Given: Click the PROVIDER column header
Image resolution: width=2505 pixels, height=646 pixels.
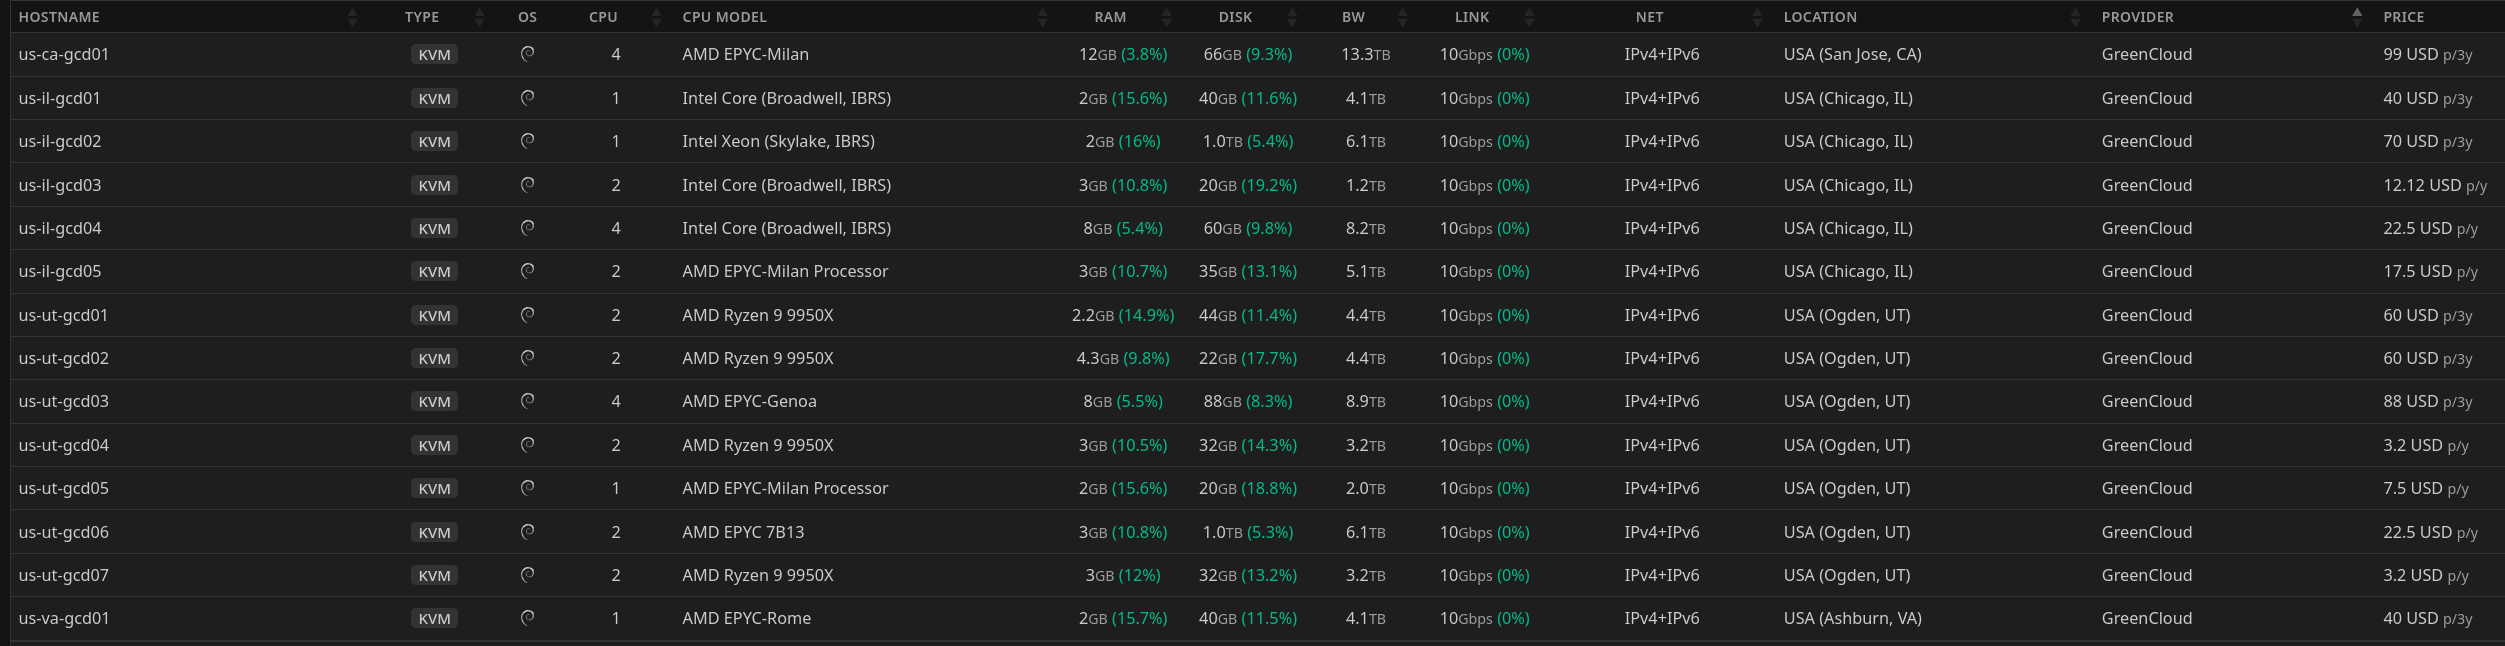Looking at the screenshot, I should pos(2137,17).
